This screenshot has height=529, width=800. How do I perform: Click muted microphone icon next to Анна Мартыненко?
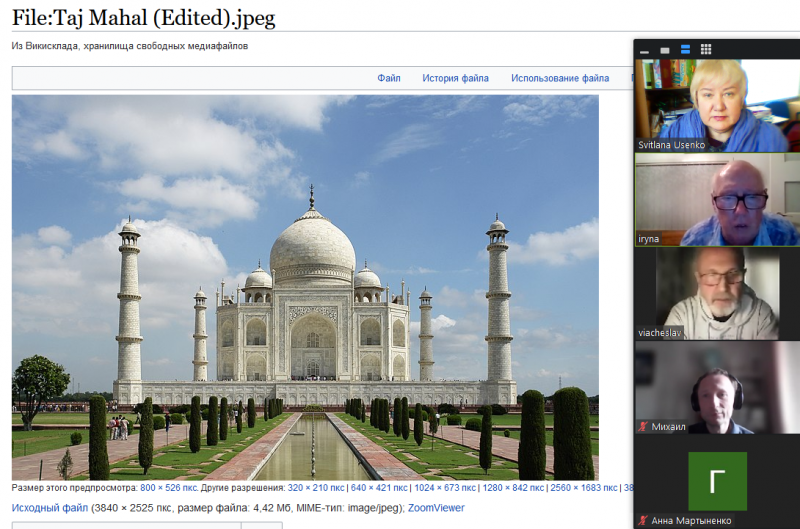pos(643,520)
